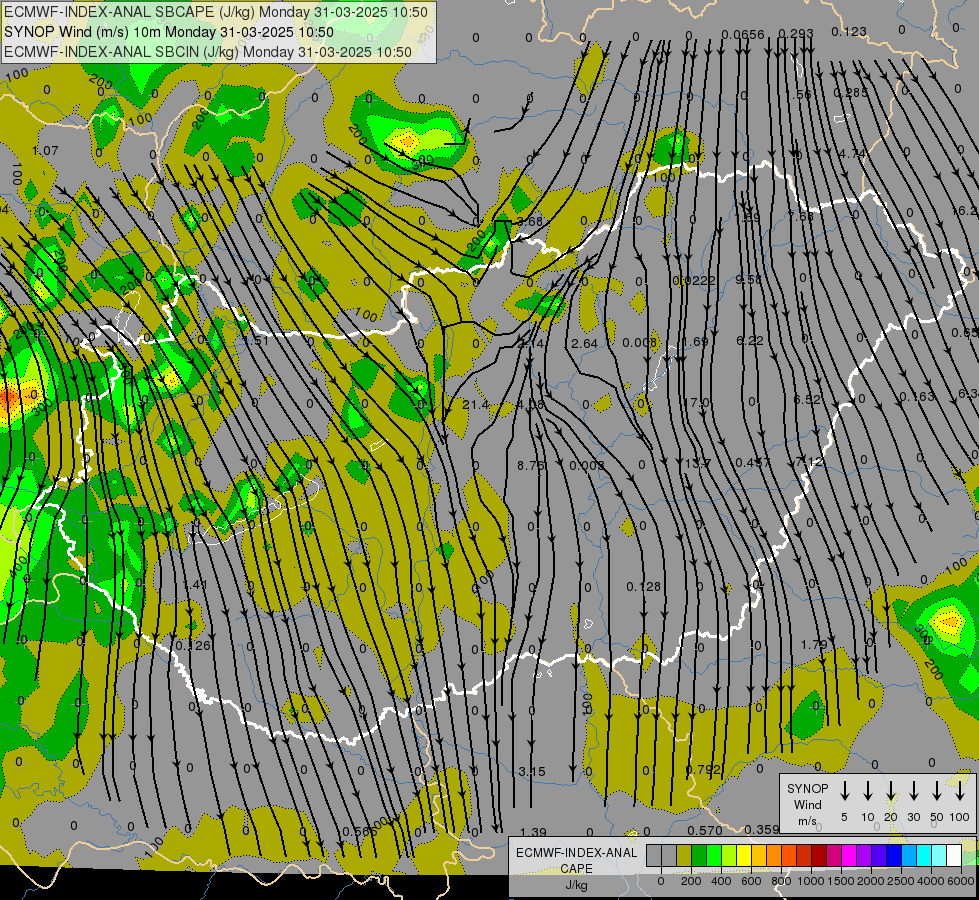Click the map value '1.79'
The height and width of the screenshot is (900, 979).
click(814, 645)
